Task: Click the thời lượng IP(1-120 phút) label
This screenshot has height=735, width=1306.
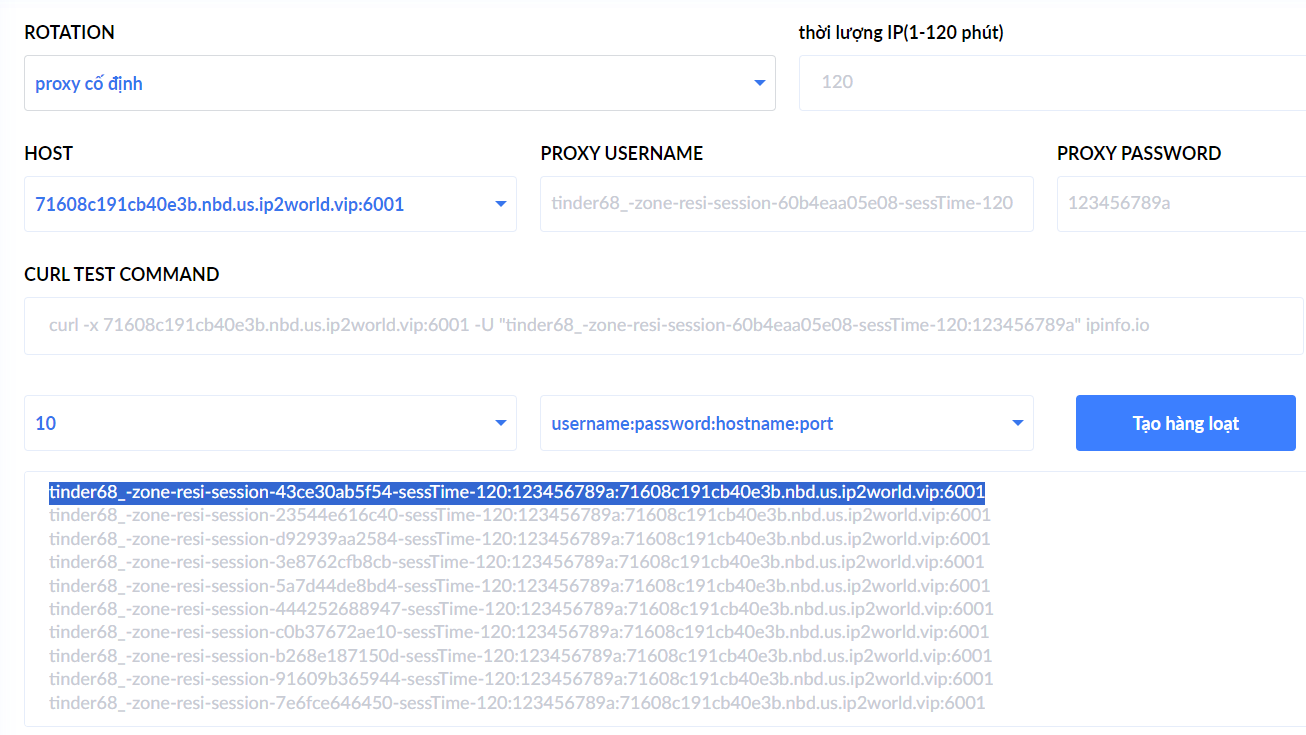Action: coord(901,32)
